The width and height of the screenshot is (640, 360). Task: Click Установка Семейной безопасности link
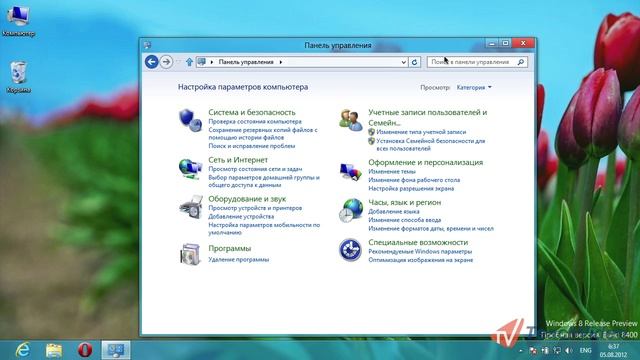click(x=431, y=144)
